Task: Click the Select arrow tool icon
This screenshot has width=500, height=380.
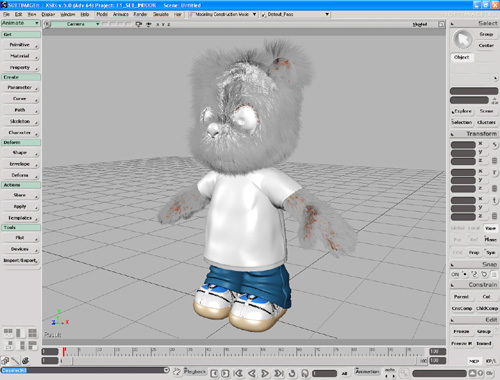Action: click(x=463, y=39)
